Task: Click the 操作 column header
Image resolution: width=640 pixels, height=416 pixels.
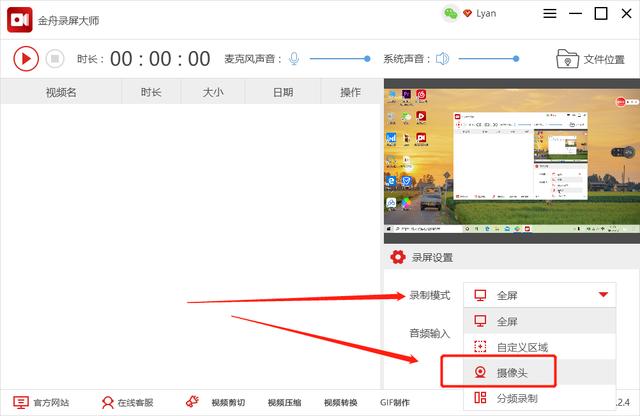Action: pyautogui.click(x=351, y=92)
